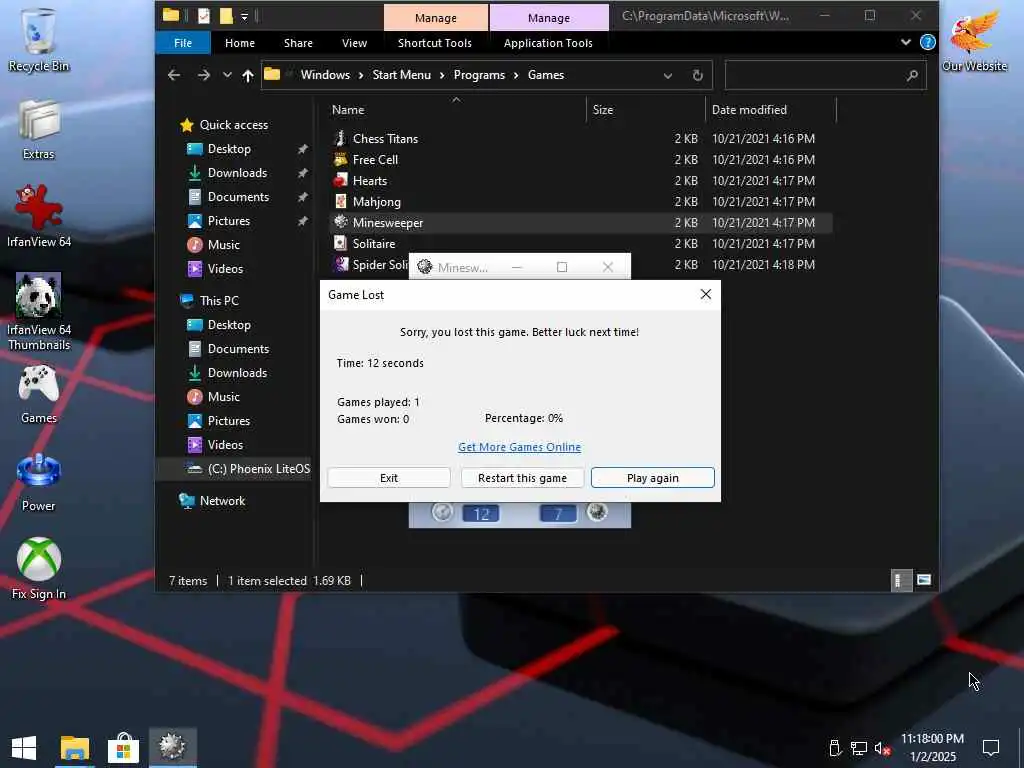This screenshot has height=768, width=1024.
Task: Open File Explorer from the taskbar
Action: [74, 748]
